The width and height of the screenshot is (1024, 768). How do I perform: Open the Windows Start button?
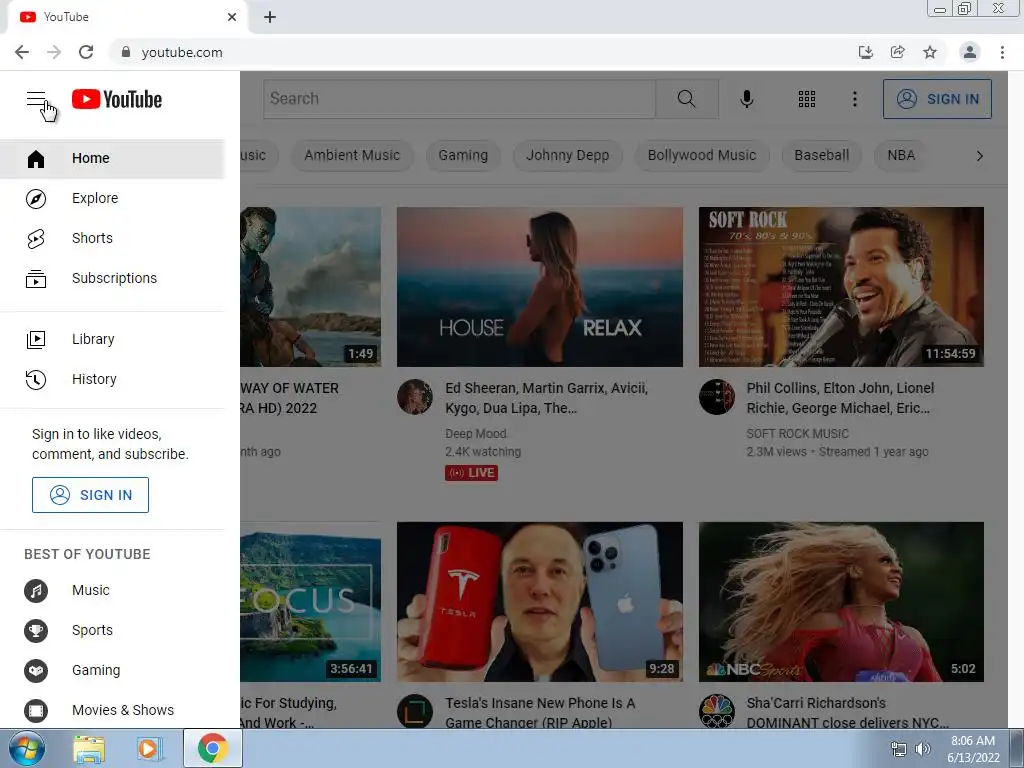tap(27, 748)
